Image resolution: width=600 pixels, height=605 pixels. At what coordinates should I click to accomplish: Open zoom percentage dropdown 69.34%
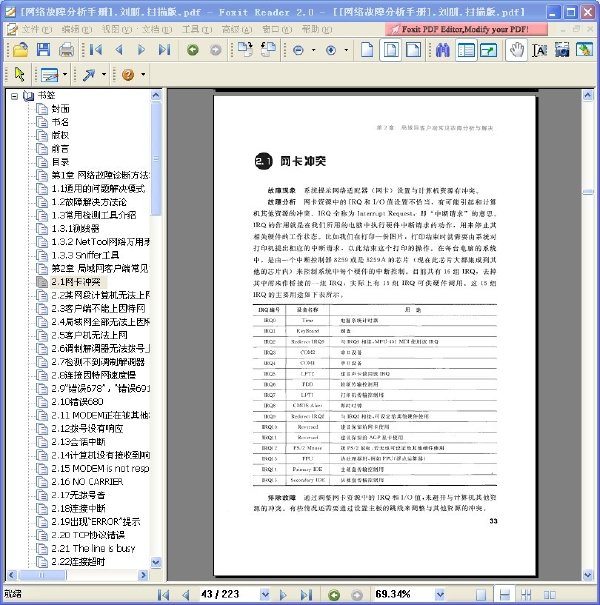[440, 595]
